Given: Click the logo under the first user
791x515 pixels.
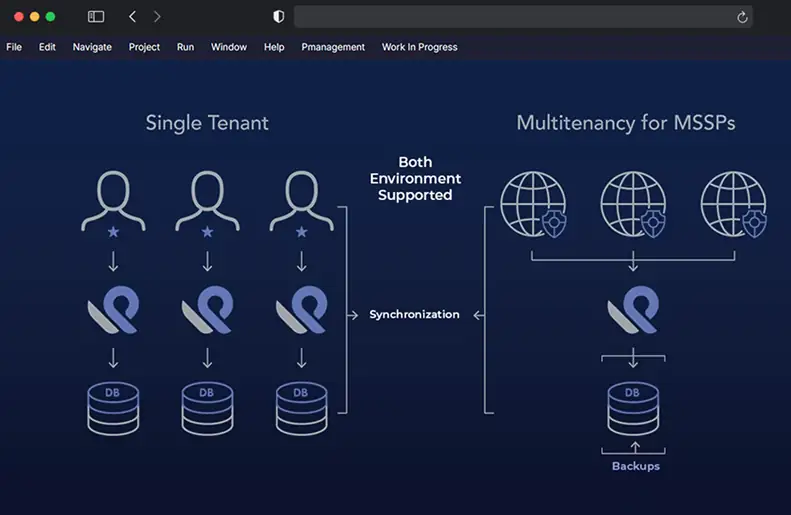Looking at the screenshot, I should click(x=114, y=310).
